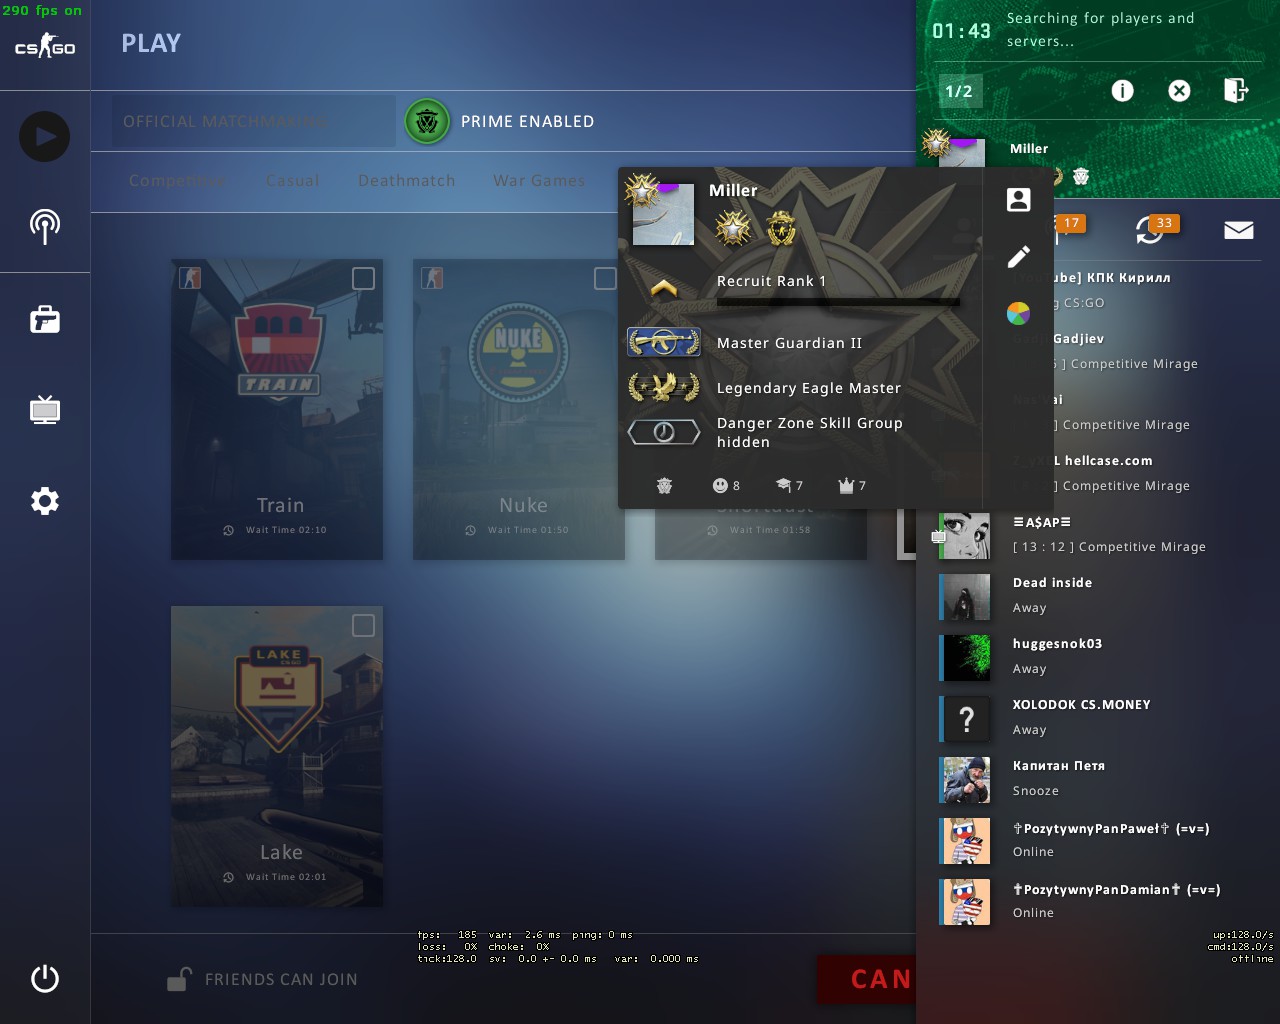The height and width of the screenshot is (1024, 1280).
Task: Open the Play menu from sidebar
Action: click(x=45, y=137)
